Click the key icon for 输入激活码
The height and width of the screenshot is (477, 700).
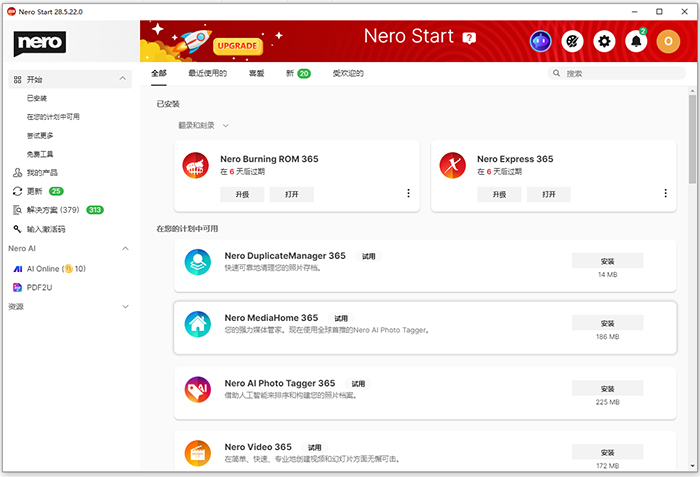(x=17, y=229)
